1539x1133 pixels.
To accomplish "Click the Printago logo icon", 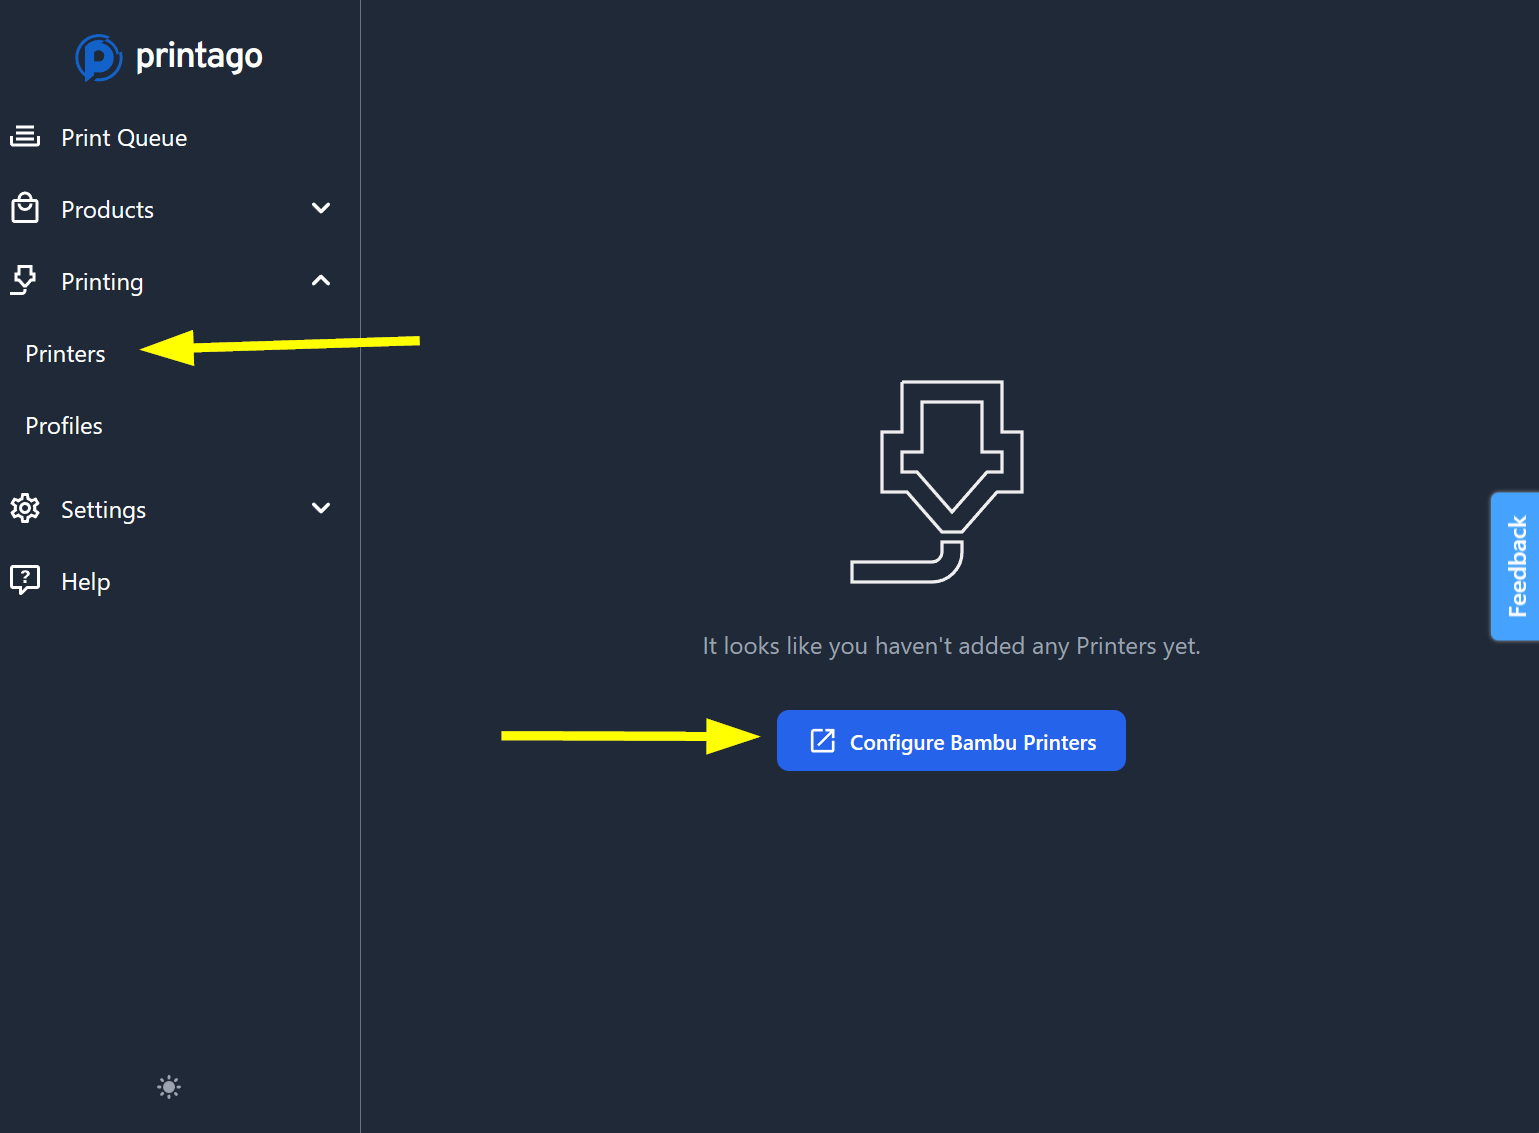I will tap(98, 57).
